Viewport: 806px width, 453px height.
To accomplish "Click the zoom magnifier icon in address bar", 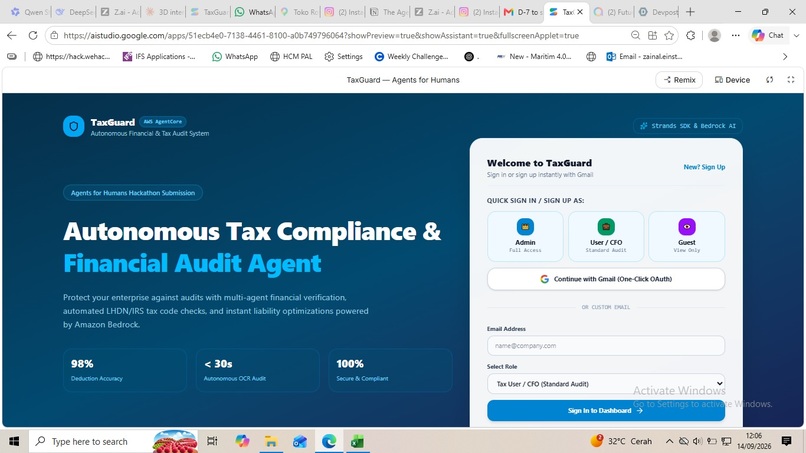I will pos(636,35).
